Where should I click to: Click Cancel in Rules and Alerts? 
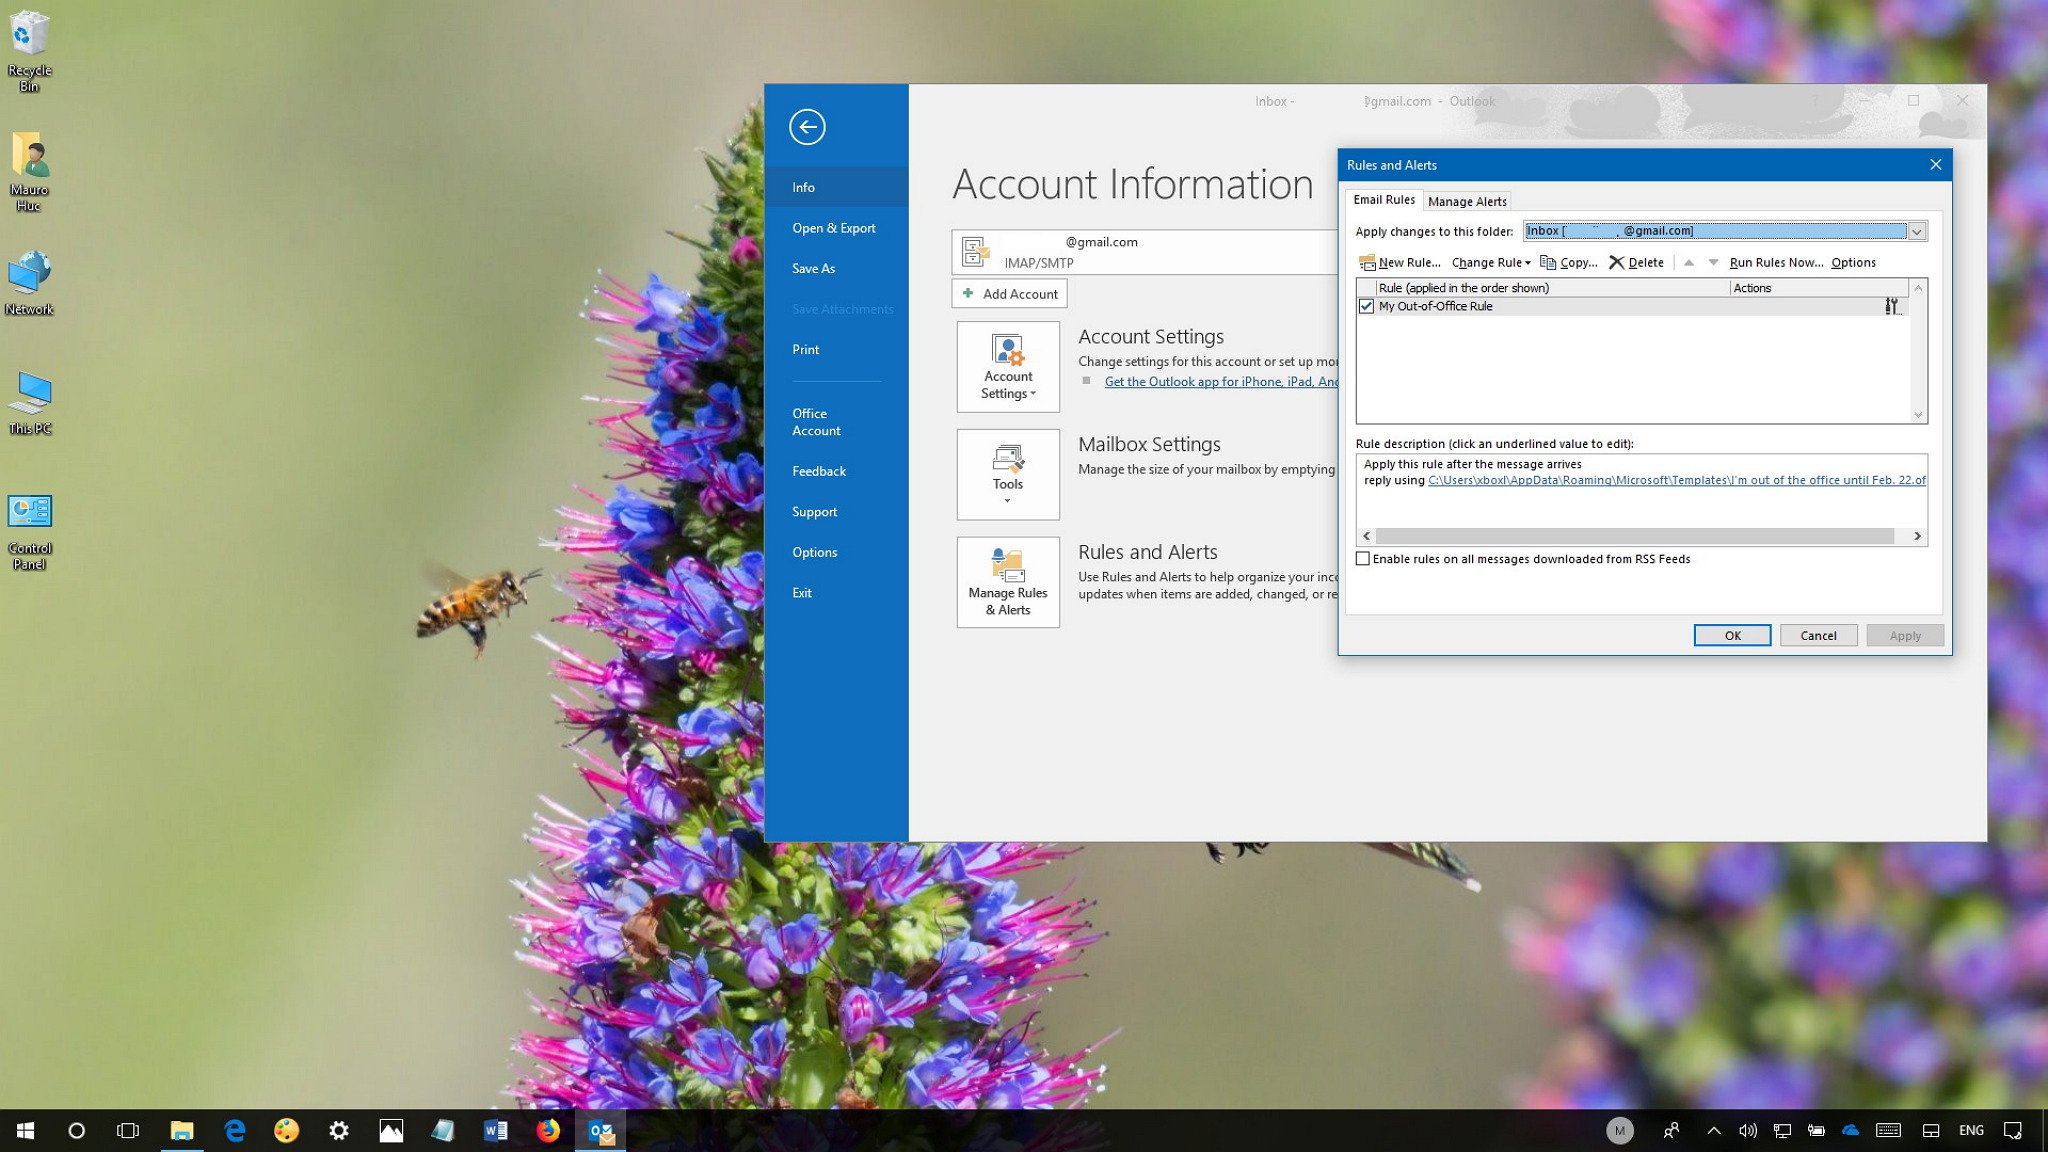1818,635
